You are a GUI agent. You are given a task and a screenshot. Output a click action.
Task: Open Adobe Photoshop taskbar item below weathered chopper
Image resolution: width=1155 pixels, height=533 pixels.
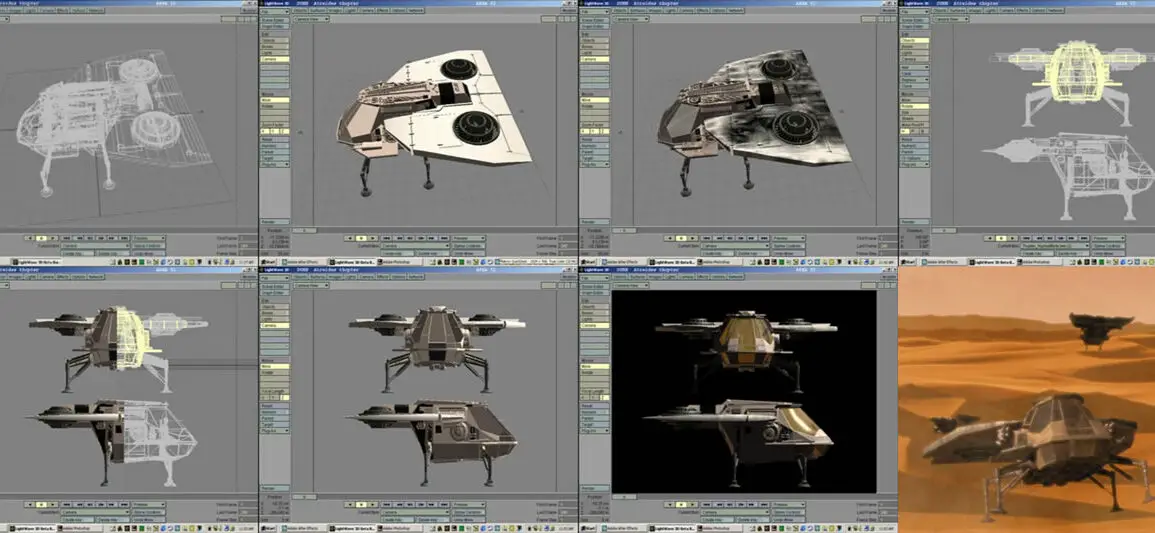click(715, 261)
